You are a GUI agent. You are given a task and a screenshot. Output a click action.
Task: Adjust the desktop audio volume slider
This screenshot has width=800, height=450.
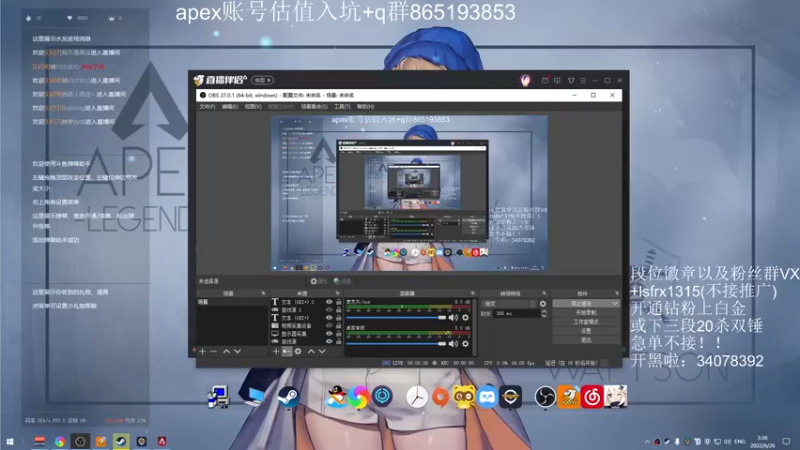[396, 344]
